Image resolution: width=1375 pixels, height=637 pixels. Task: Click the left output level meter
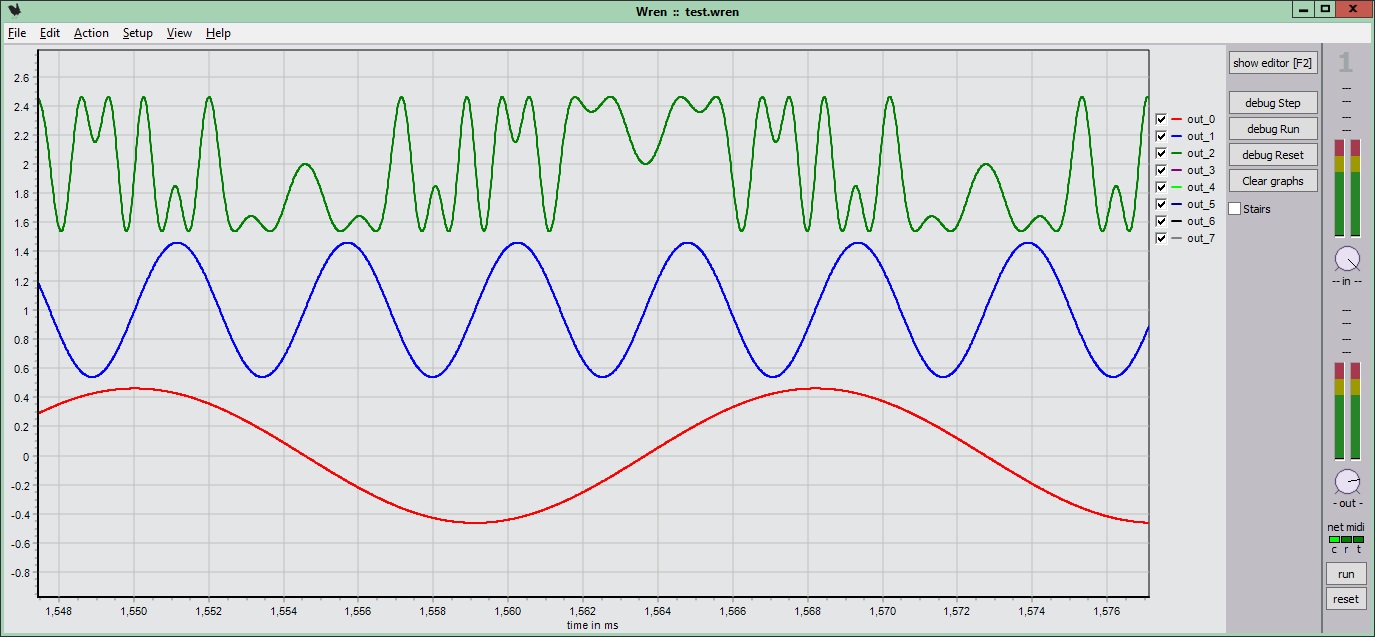tap(1339, 410)
